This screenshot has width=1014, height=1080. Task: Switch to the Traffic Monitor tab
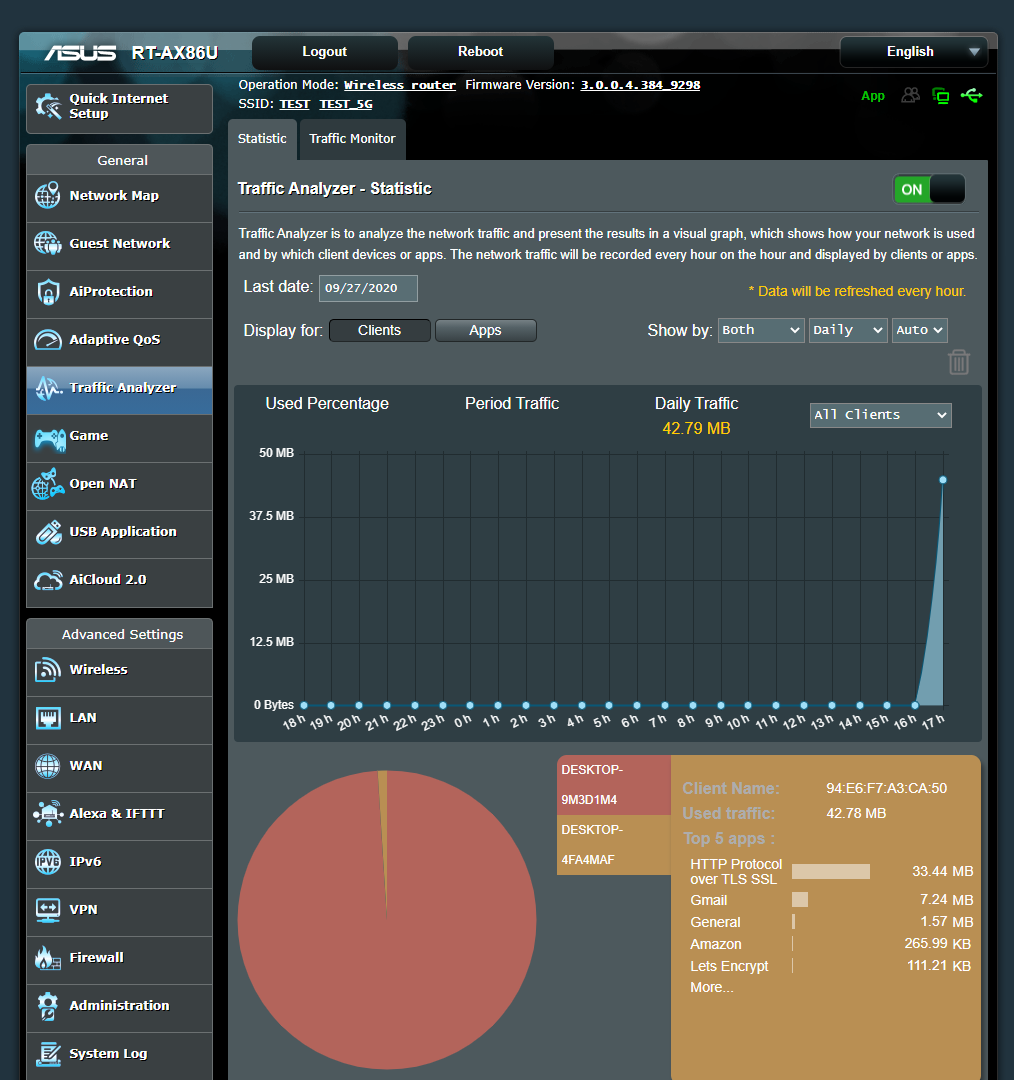pyautogui.click(x=352, y=139)
